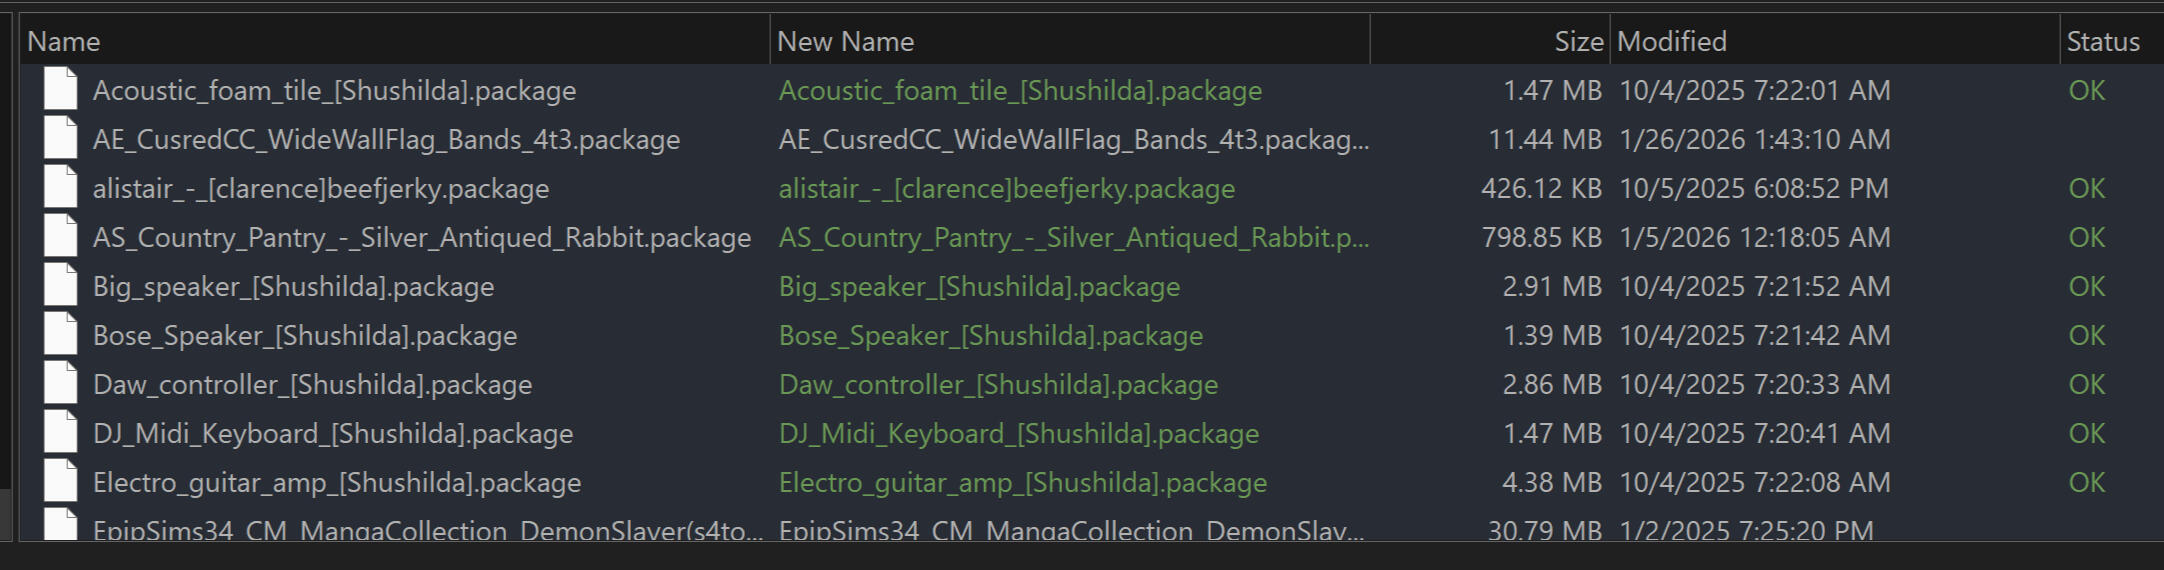Sort files by Size column header
The height and width of the screenshot is (570, 2164).
click(1578, 41)
